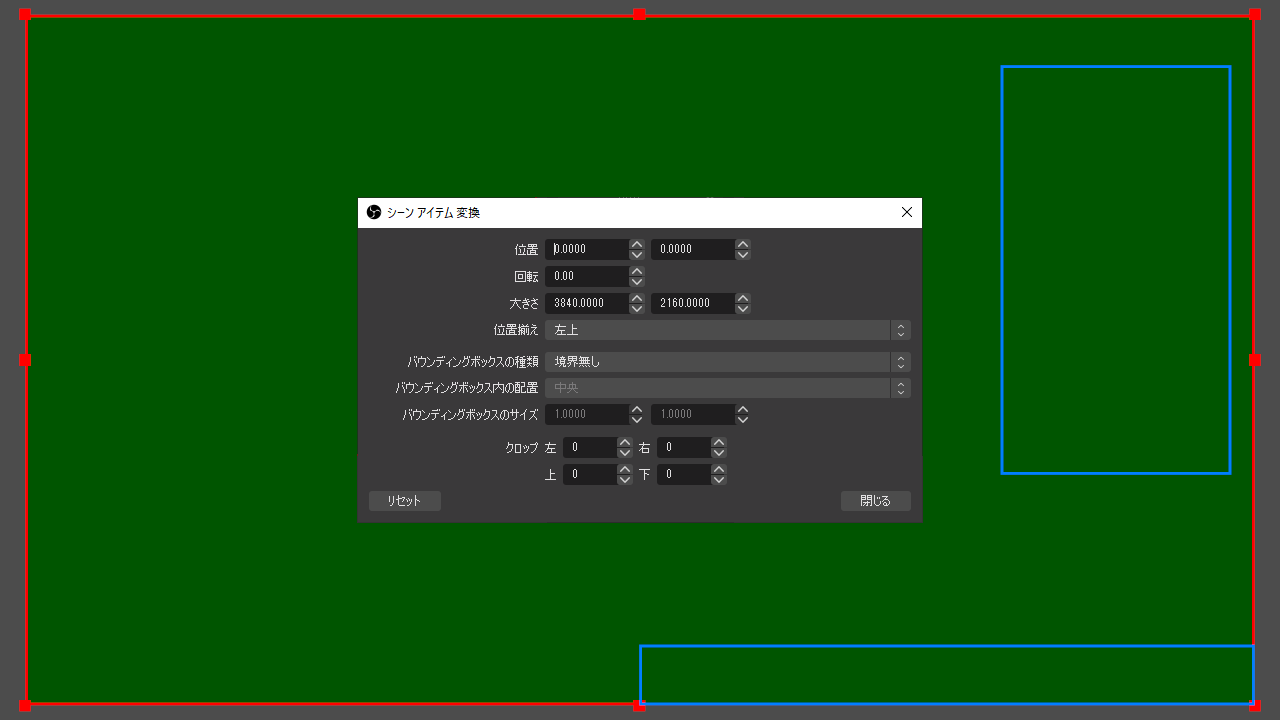This screenshot has height=720, width=1280.
Task: Click the down arrow of position Y spinner
Action: click(743, 255)
